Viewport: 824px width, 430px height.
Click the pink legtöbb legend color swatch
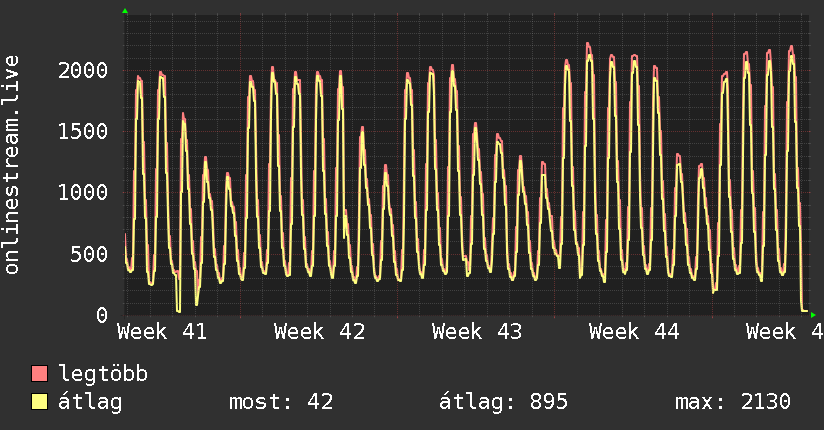(39, 374)
